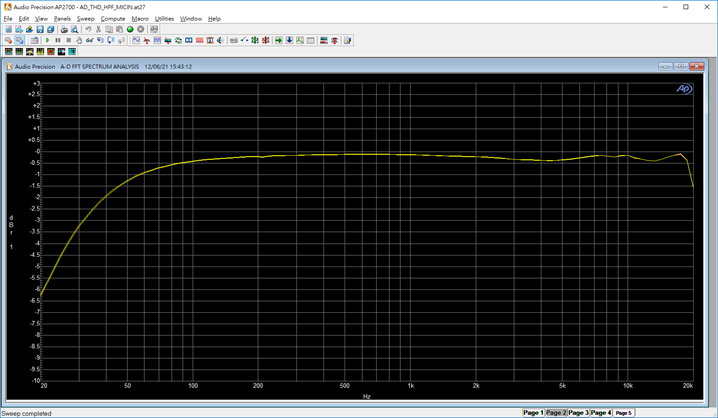Click the green Start Sweep play icon
Image resolution: width=718 pixels, height=418 pixels.
(48, 40)
